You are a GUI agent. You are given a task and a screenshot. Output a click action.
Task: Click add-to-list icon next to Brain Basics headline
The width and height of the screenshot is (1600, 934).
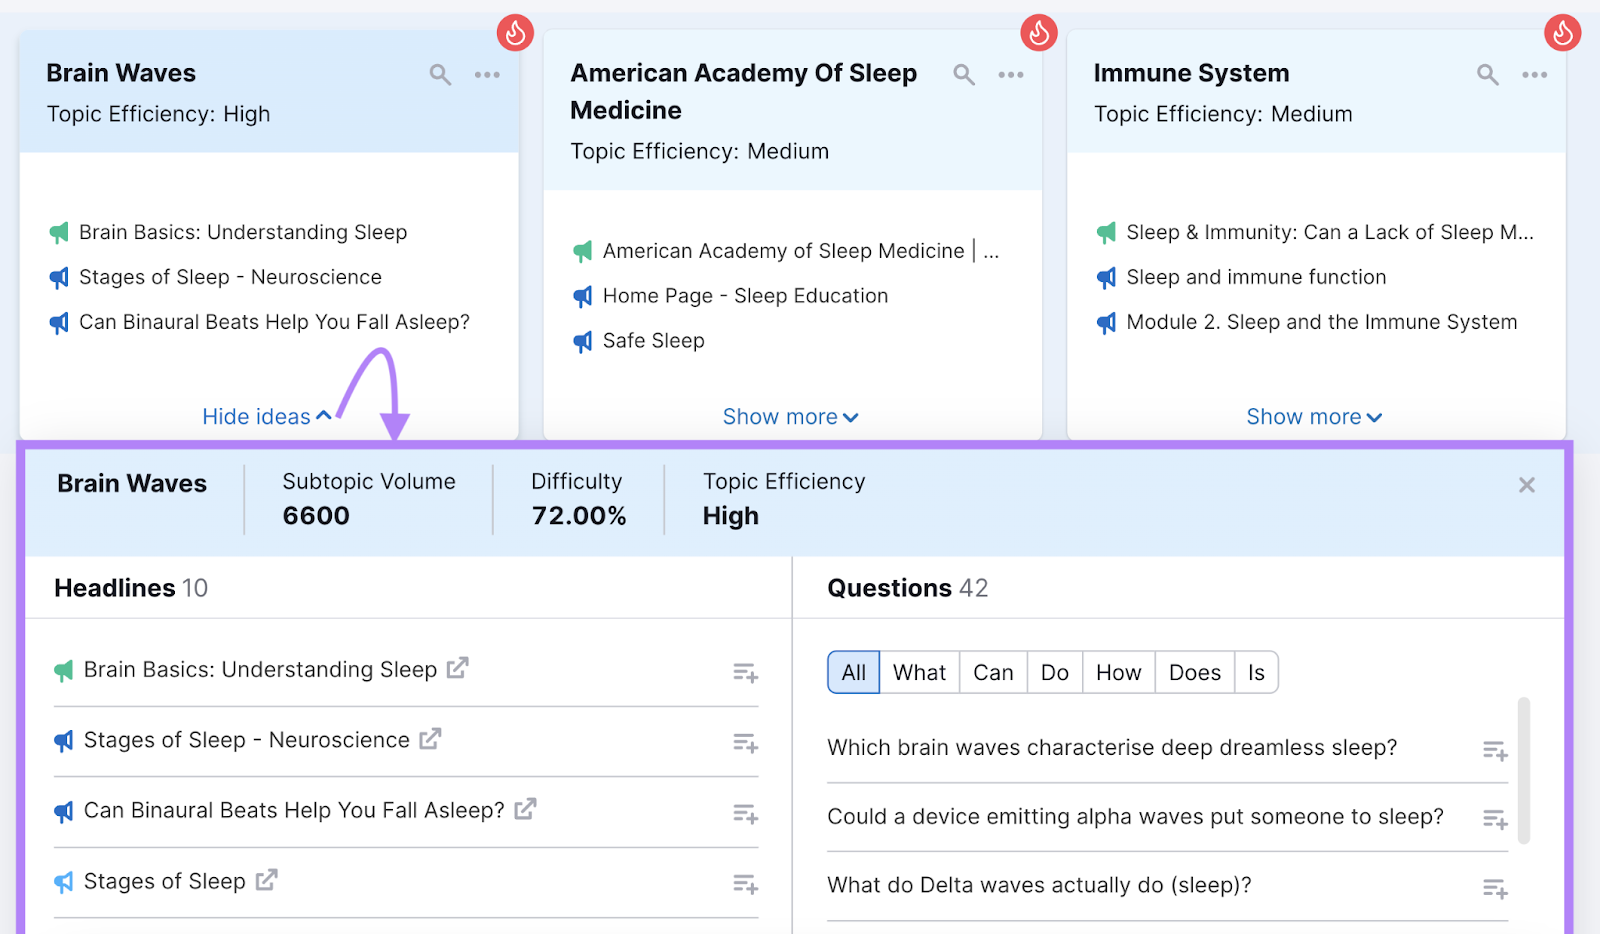tap(744, 672)
